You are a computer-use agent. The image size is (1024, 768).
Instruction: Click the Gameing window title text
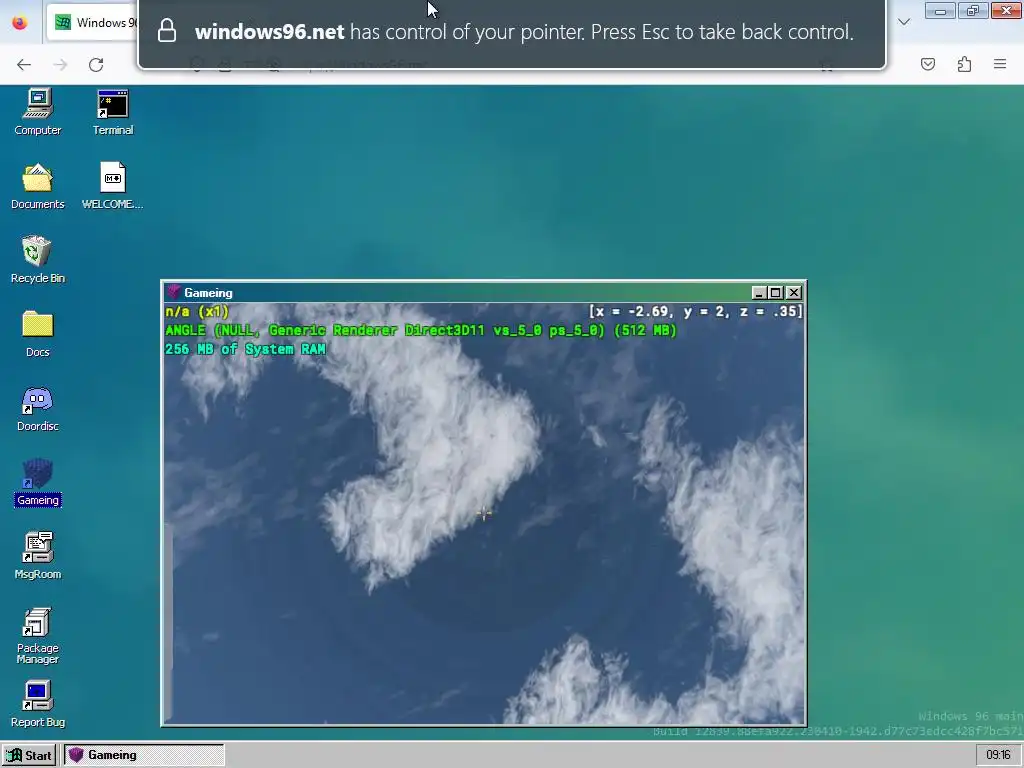[x=208, y=293]
